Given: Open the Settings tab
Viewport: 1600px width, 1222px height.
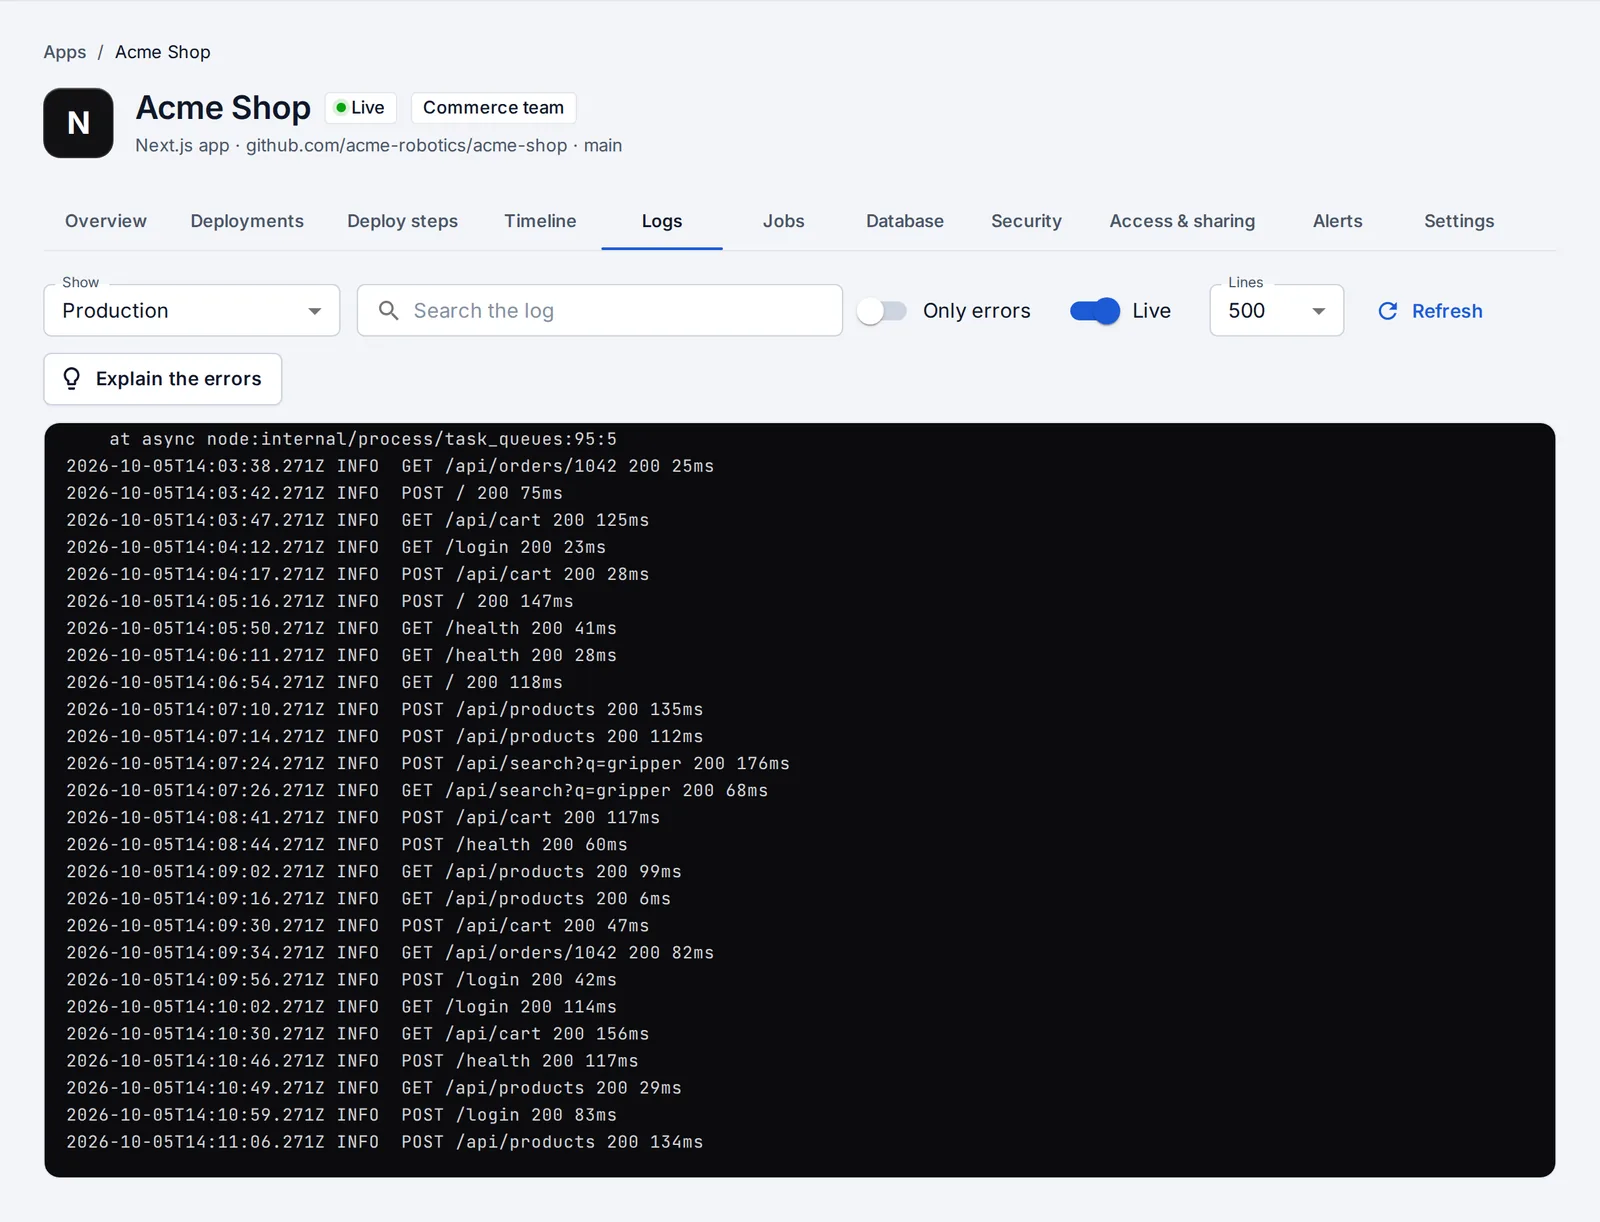Looking at the screenshot, I should 1459,221.
